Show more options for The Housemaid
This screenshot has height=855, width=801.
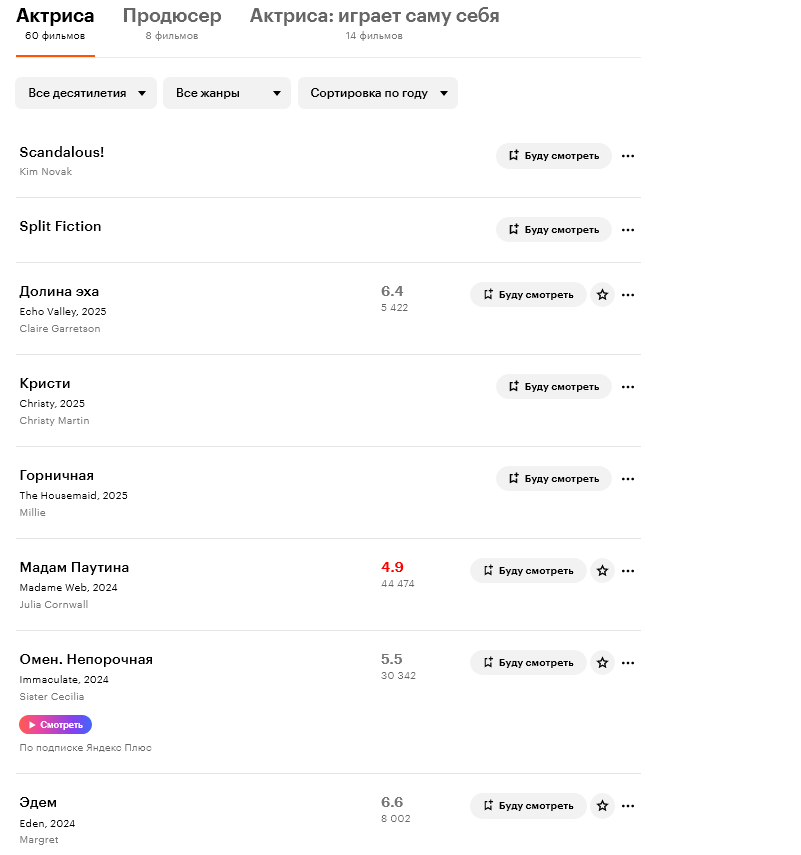coord(628,479)
